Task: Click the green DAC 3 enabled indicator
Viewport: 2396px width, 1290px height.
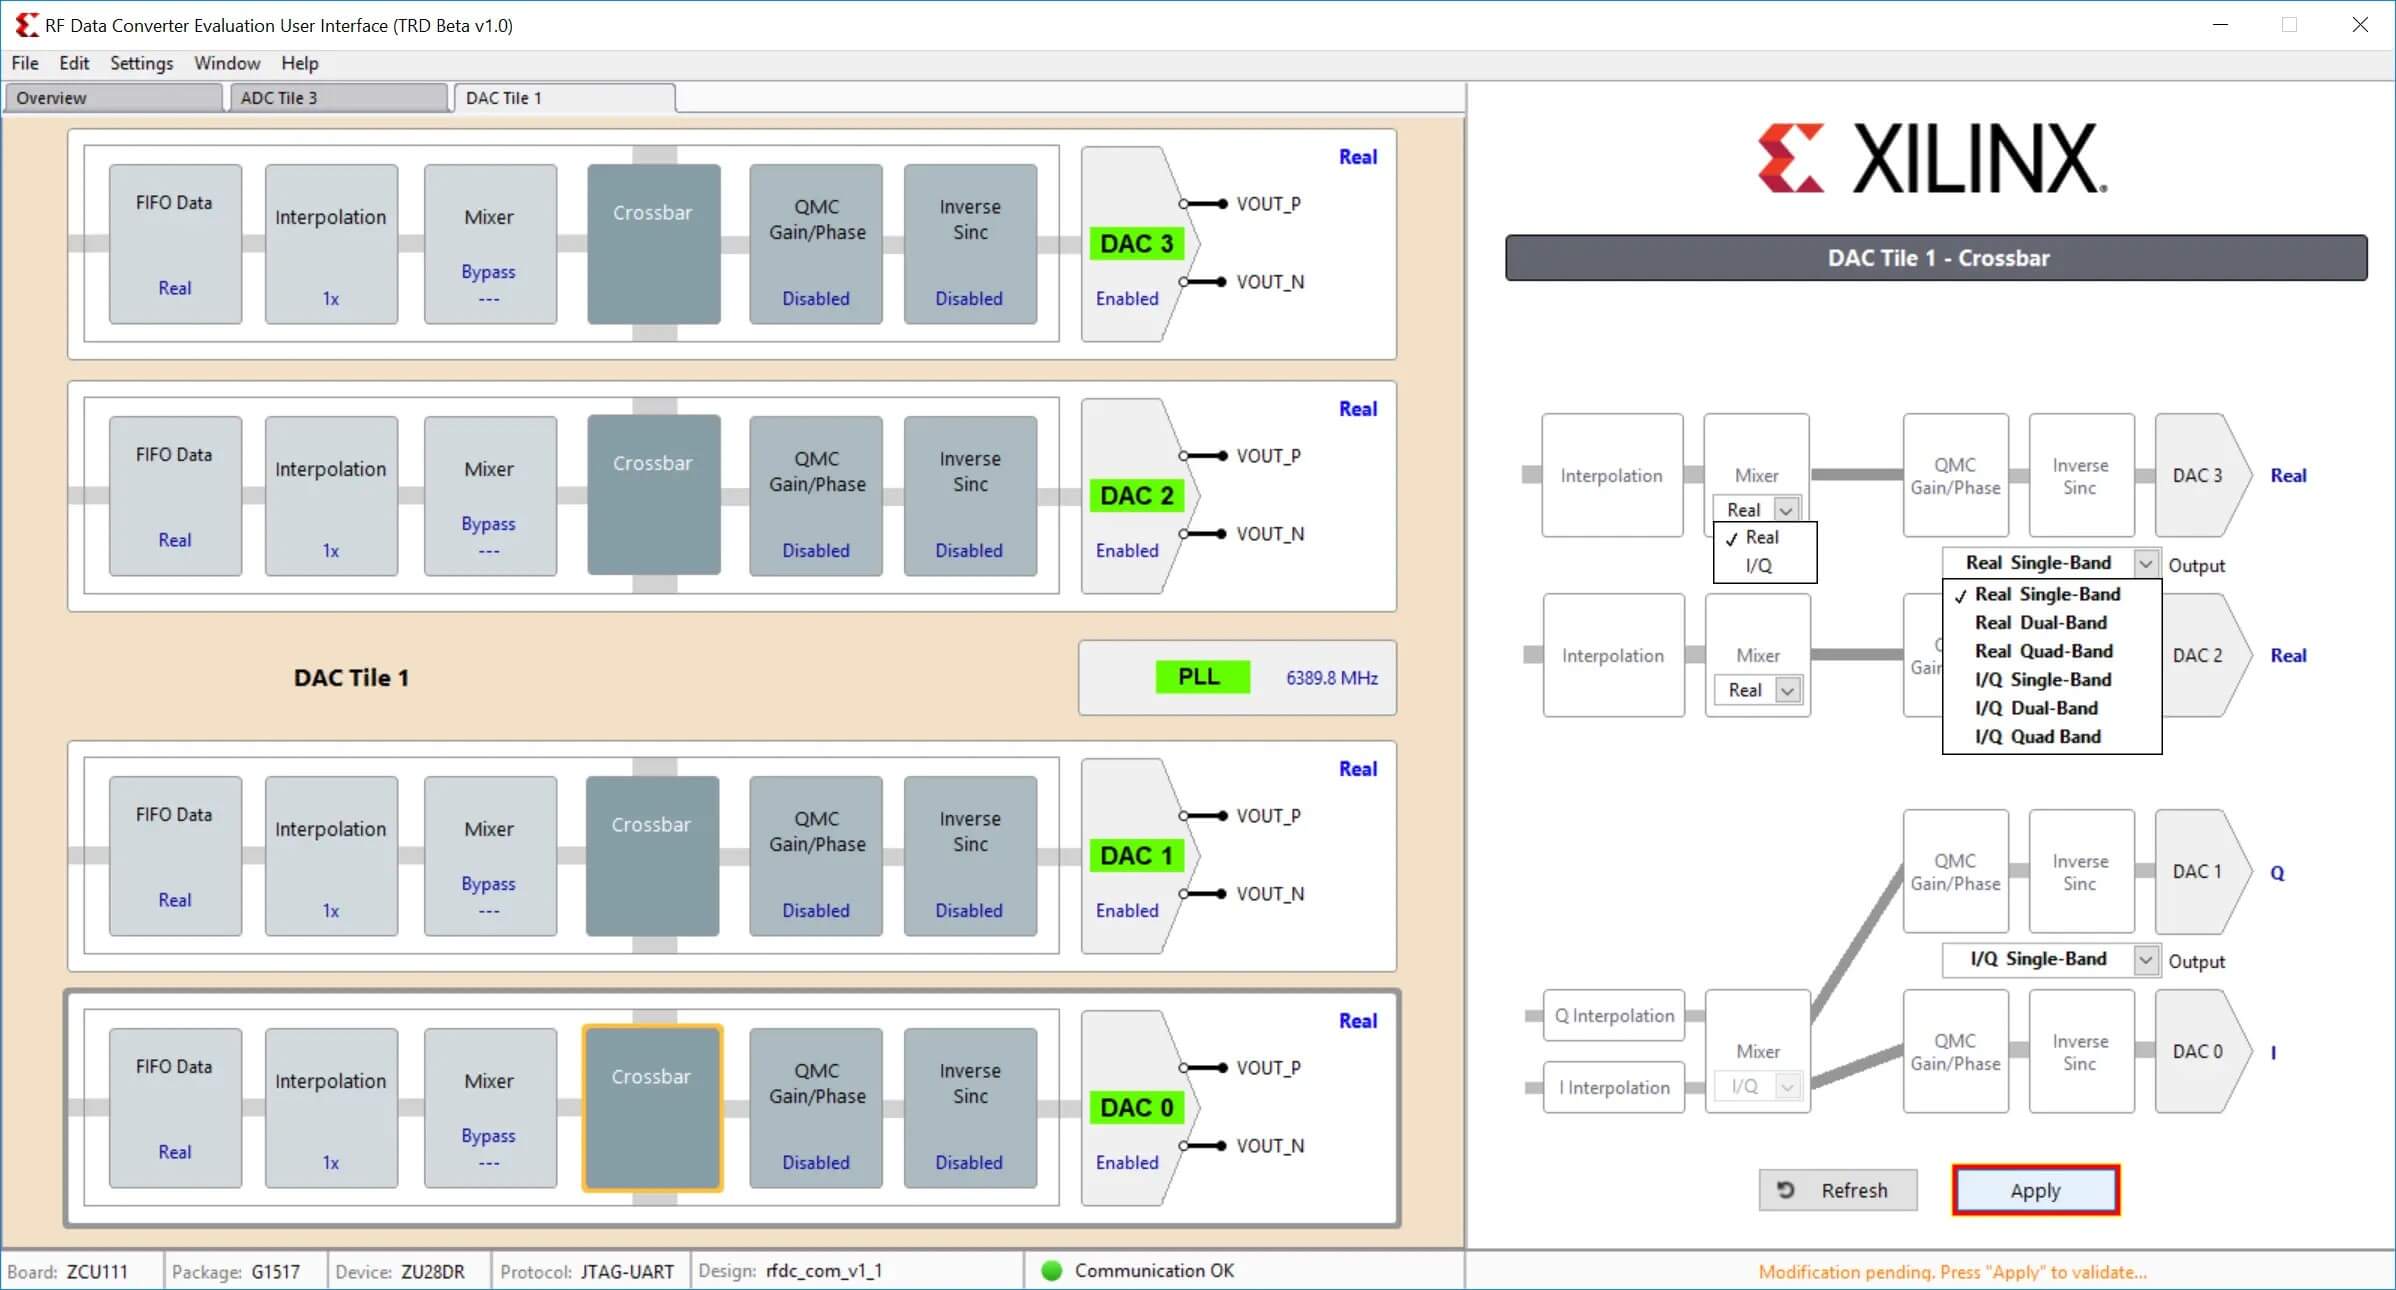Action: [1136, 244]
